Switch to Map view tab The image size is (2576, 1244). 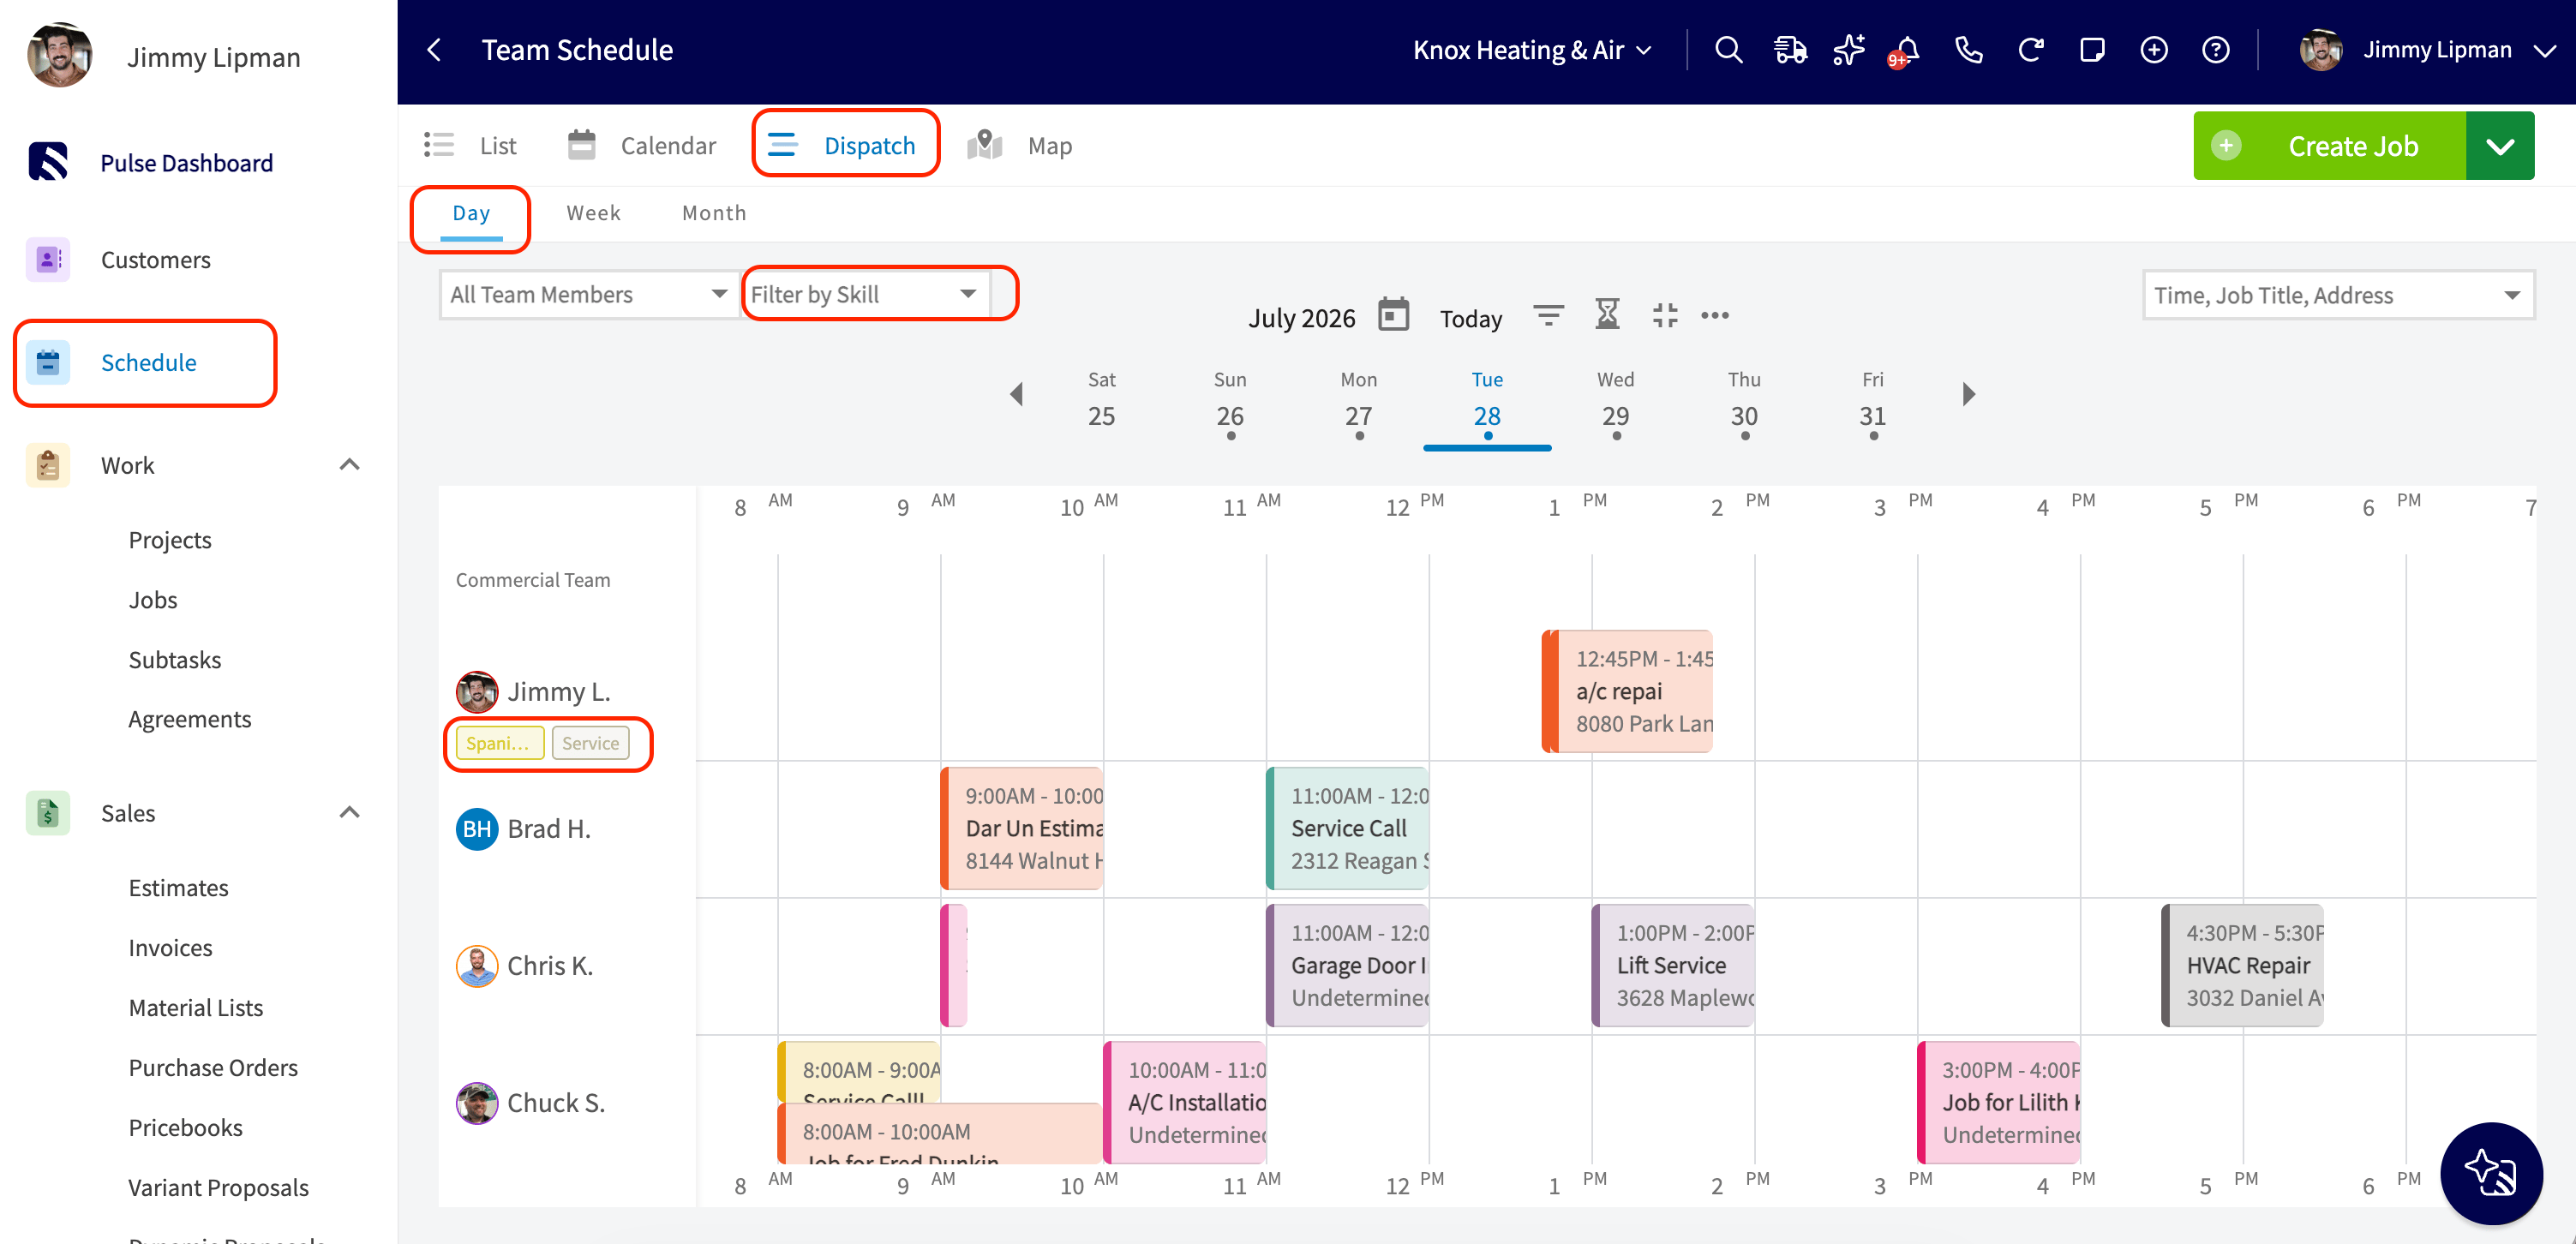point(1020,146)
